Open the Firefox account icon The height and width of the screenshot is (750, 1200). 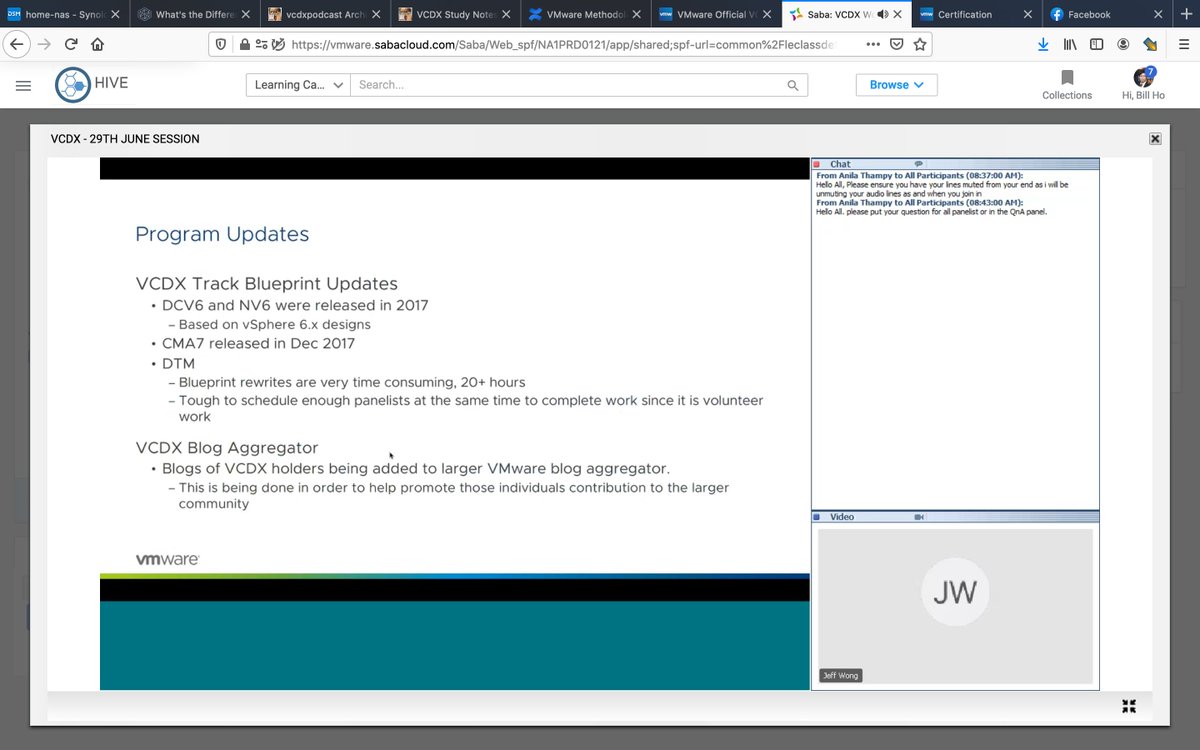[x=1124, y=44]
